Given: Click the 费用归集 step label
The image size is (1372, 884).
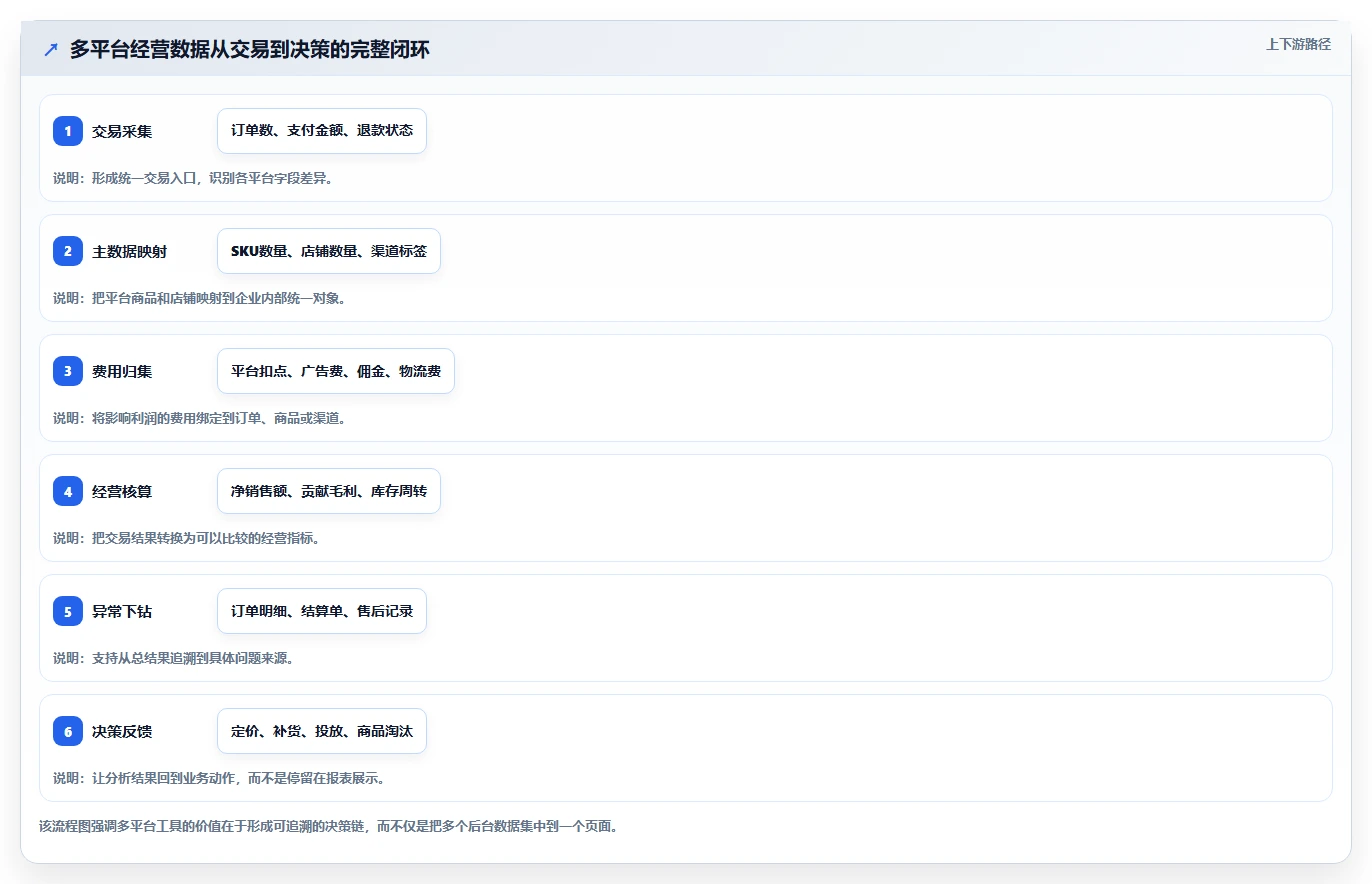Looking at the screenshot, I should point(122,371).
